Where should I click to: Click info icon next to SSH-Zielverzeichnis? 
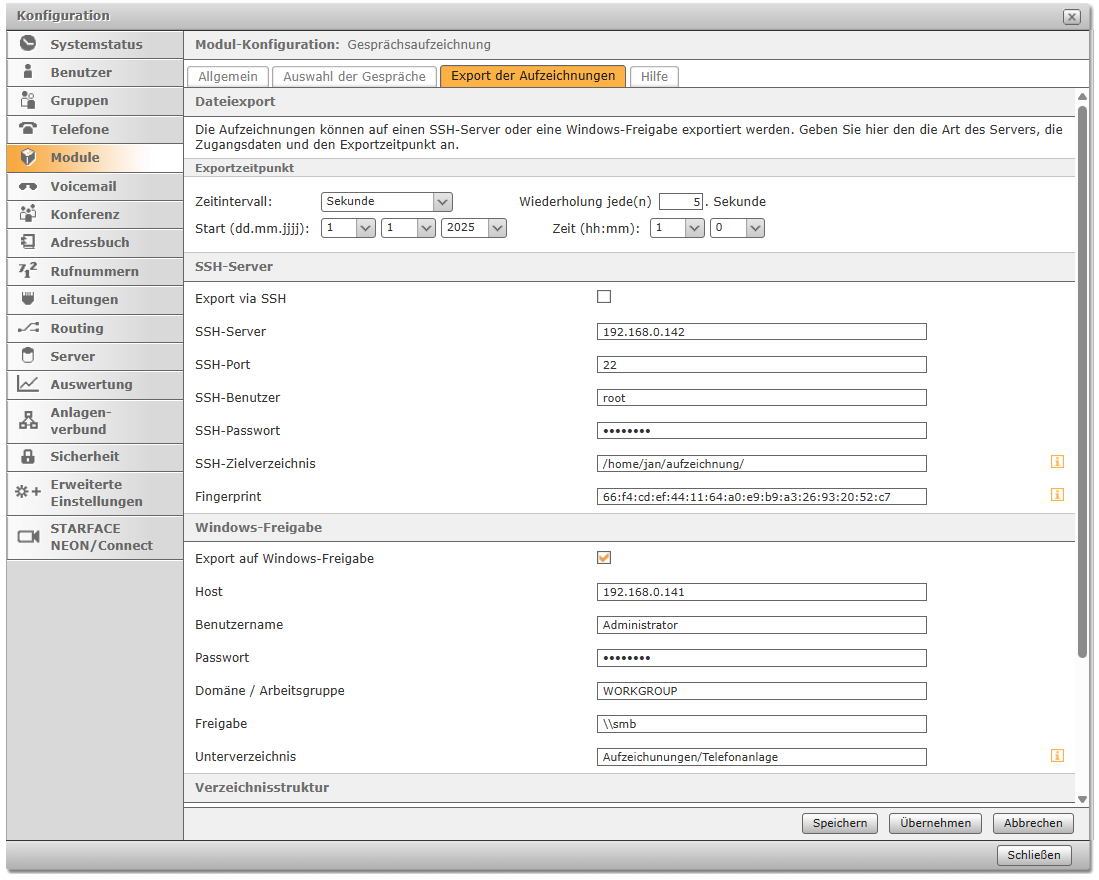click(x=1057, y=462)
